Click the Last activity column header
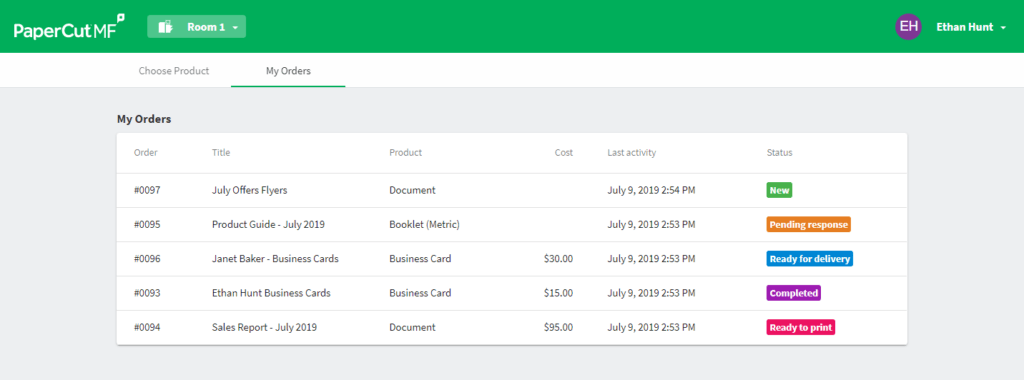Image resolution: width=1024 pixels, height=380 pixels. (x=632, y=153)
